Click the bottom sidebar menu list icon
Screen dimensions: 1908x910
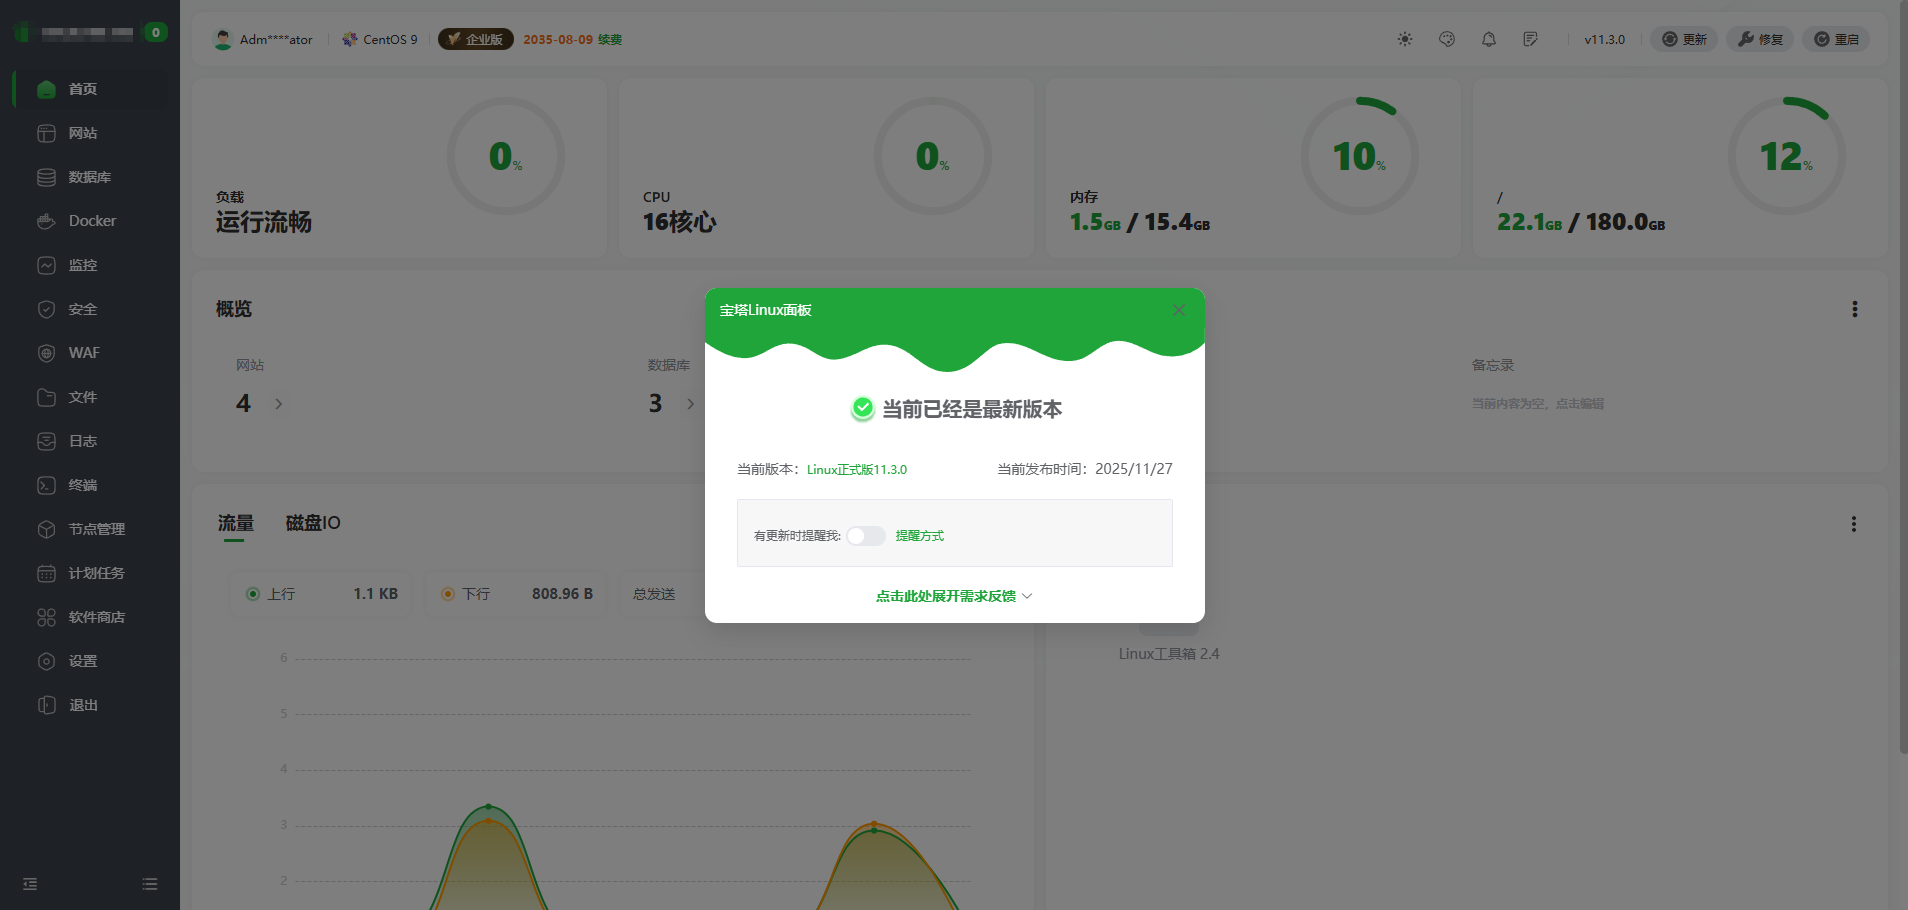tap(150, 884)
